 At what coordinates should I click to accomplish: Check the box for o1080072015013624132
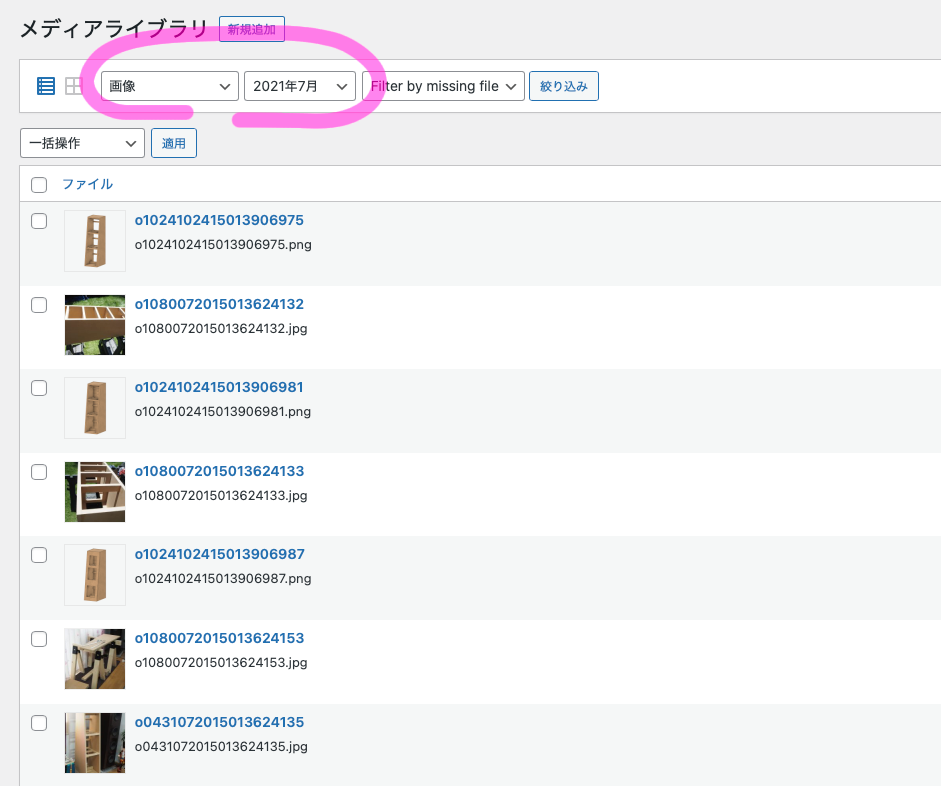(x=39, y=305)
